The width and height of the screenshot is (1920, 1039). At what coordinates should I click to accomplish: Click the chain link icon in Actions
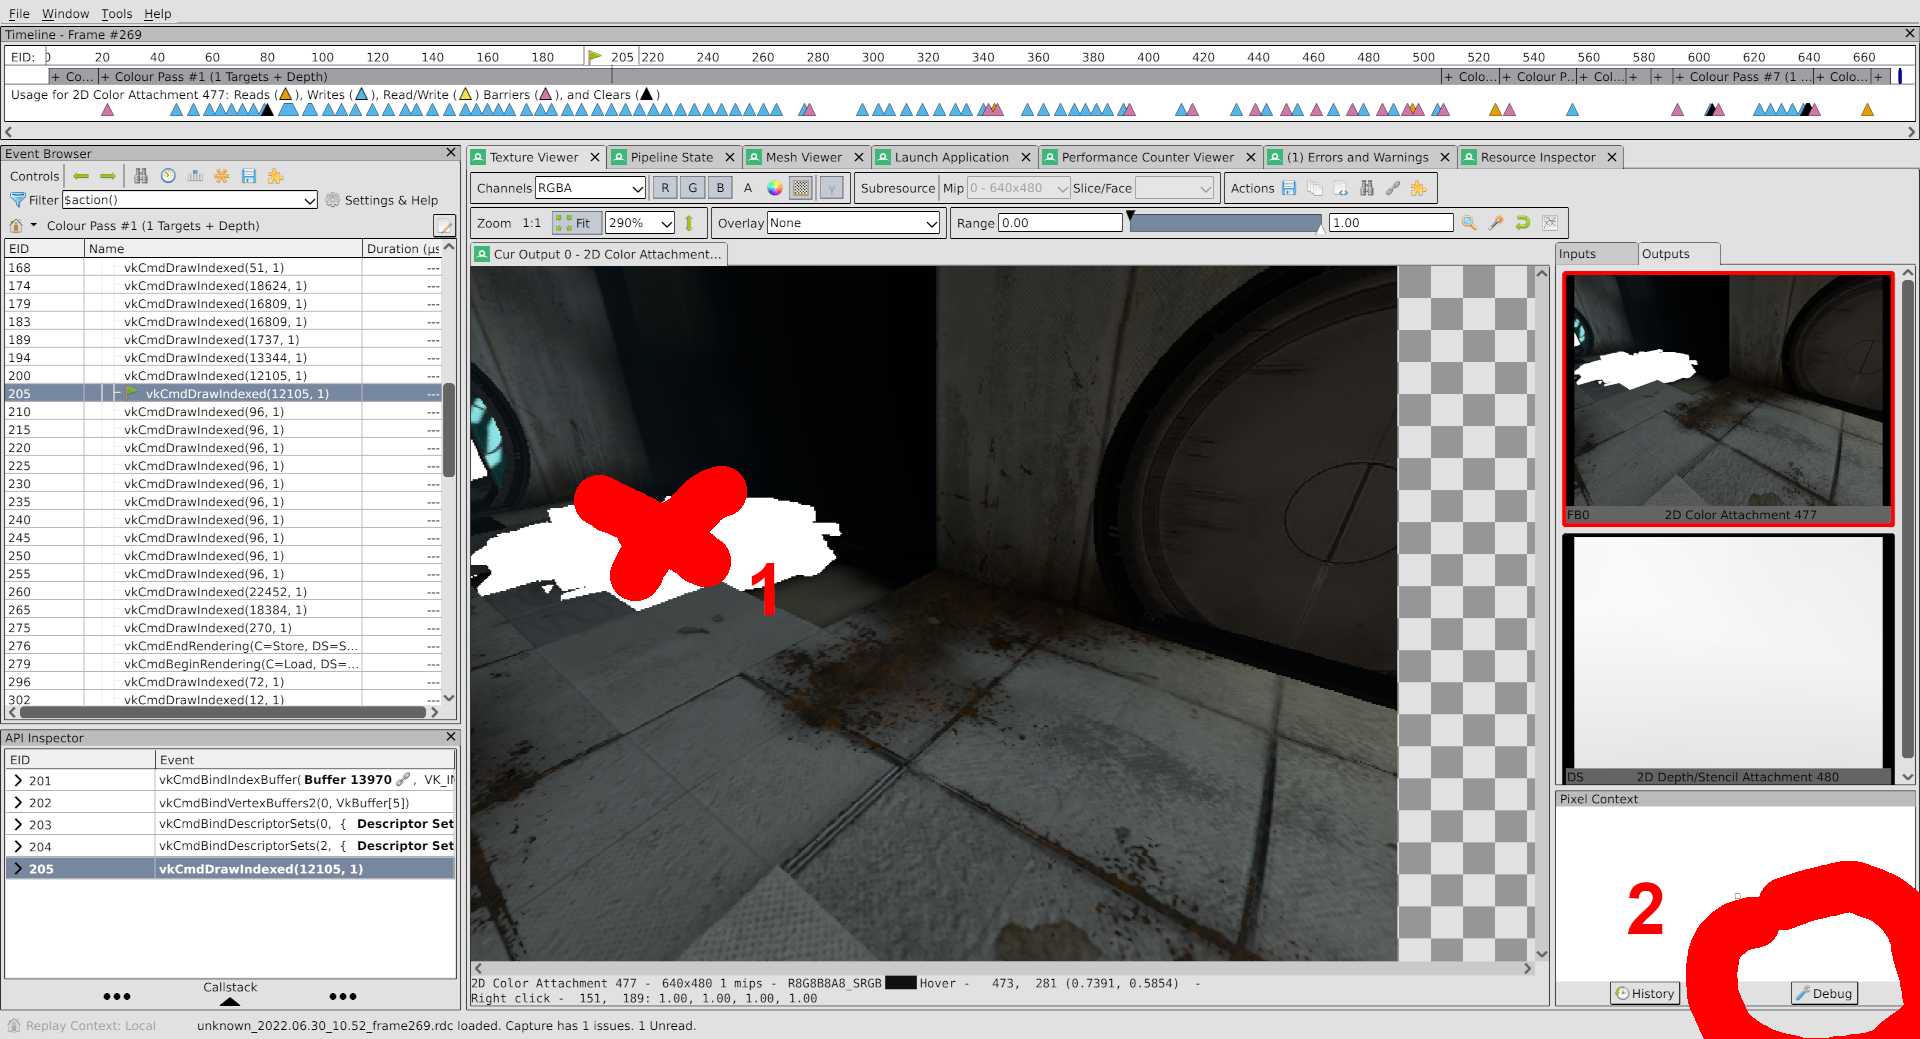point(1393,188)
